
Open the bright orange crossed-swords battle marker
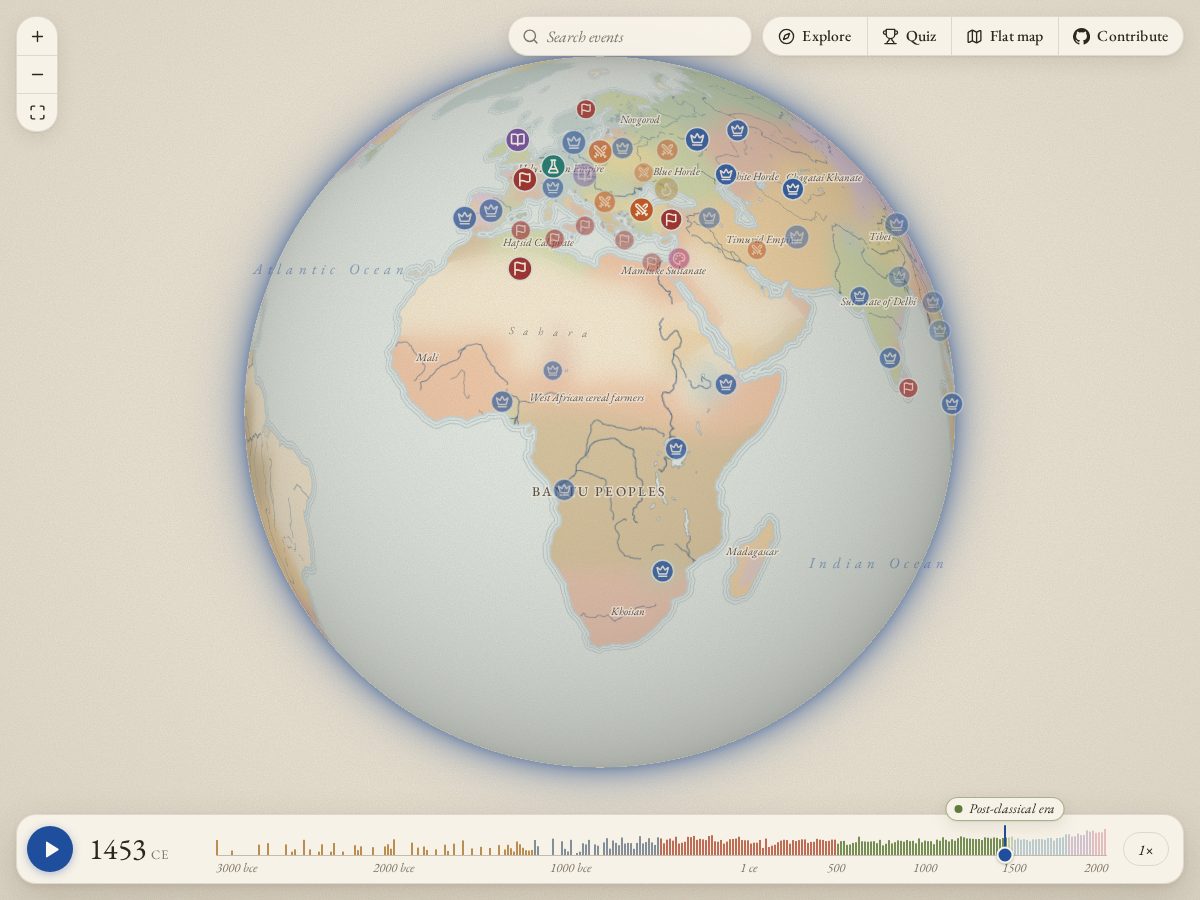(642, 209)
